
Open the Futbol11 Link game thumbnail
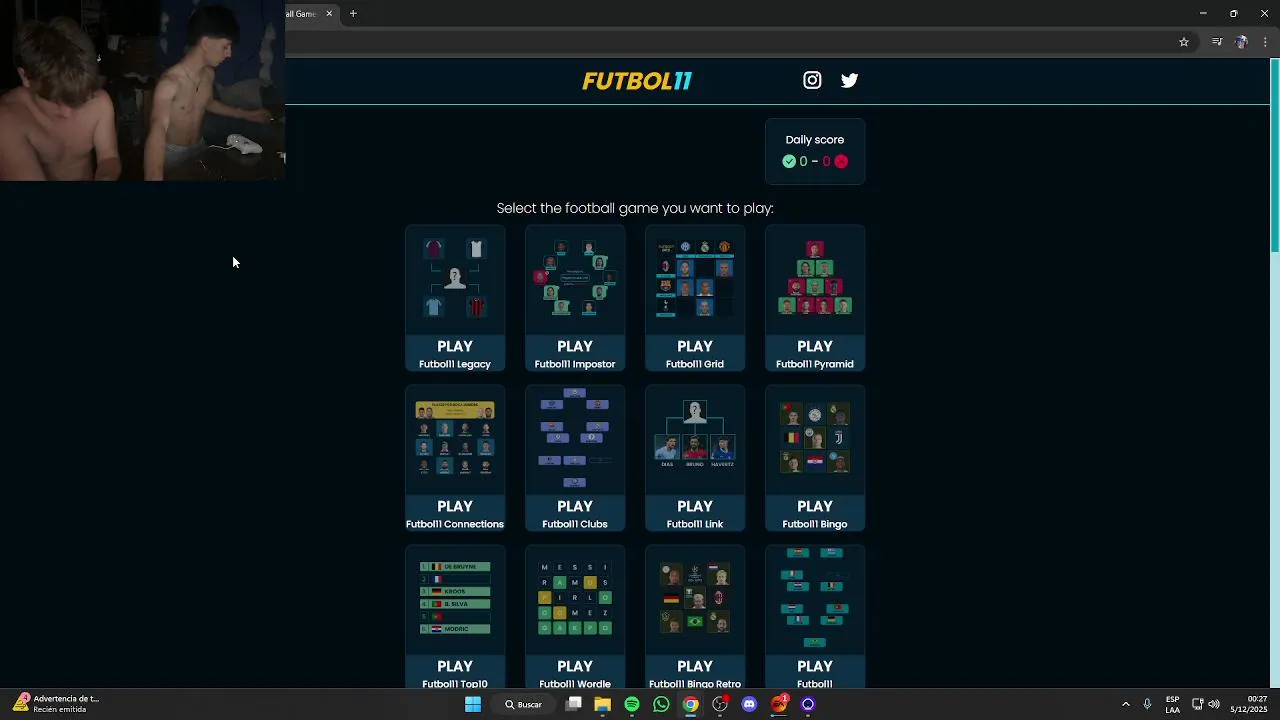pos(695,438)
